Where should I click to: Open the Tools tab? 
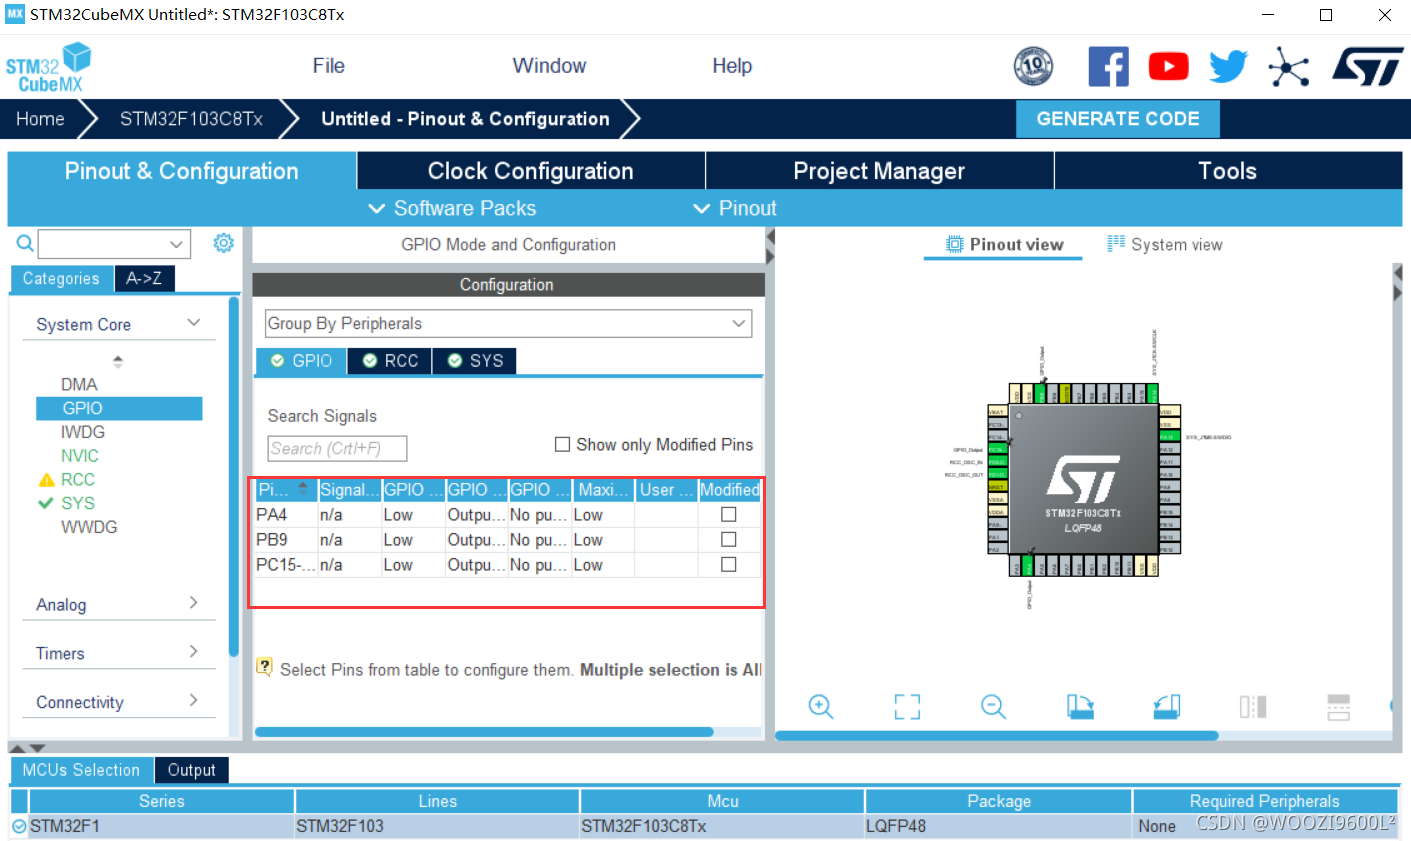(x=1228, y=171)
